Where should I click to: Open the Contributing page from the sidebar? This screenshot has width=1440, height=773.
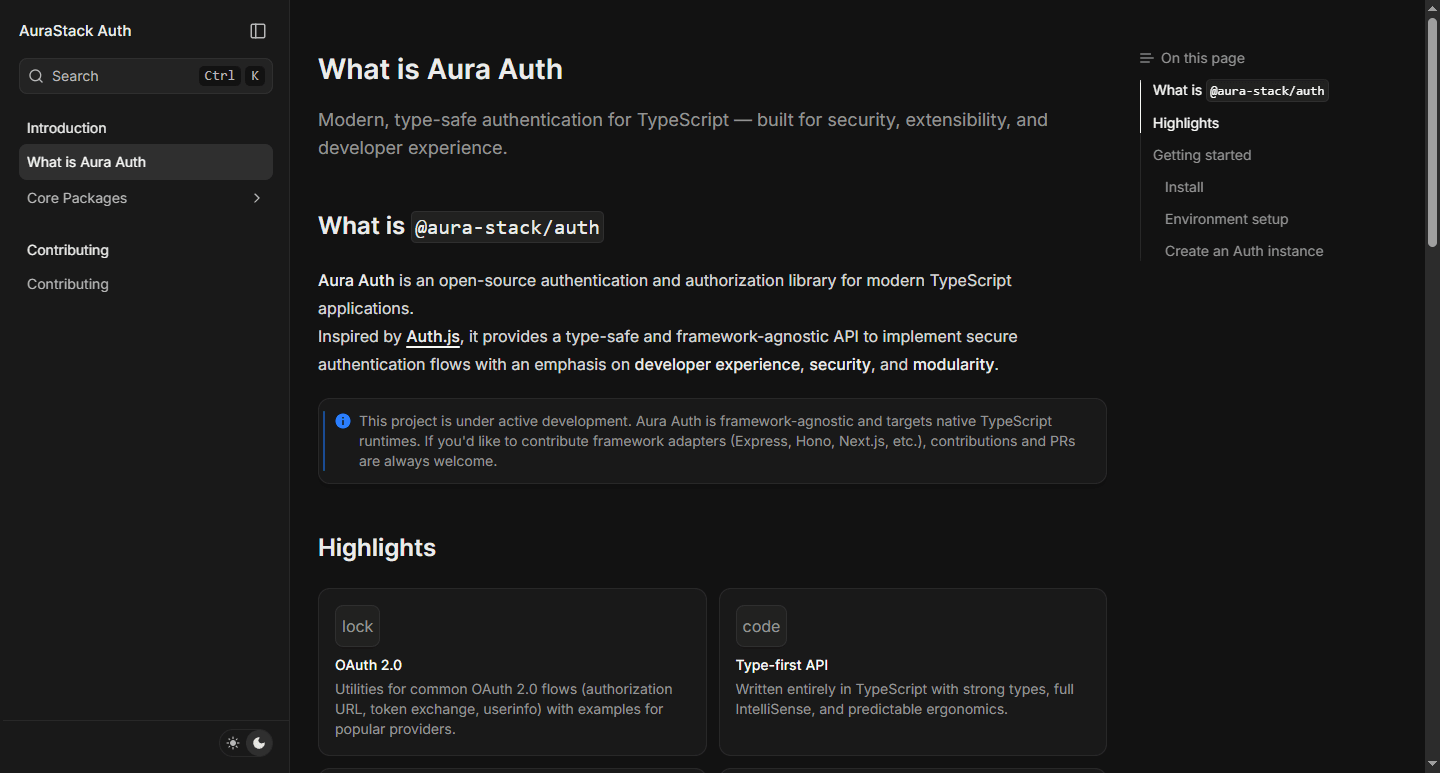[67, 284]
